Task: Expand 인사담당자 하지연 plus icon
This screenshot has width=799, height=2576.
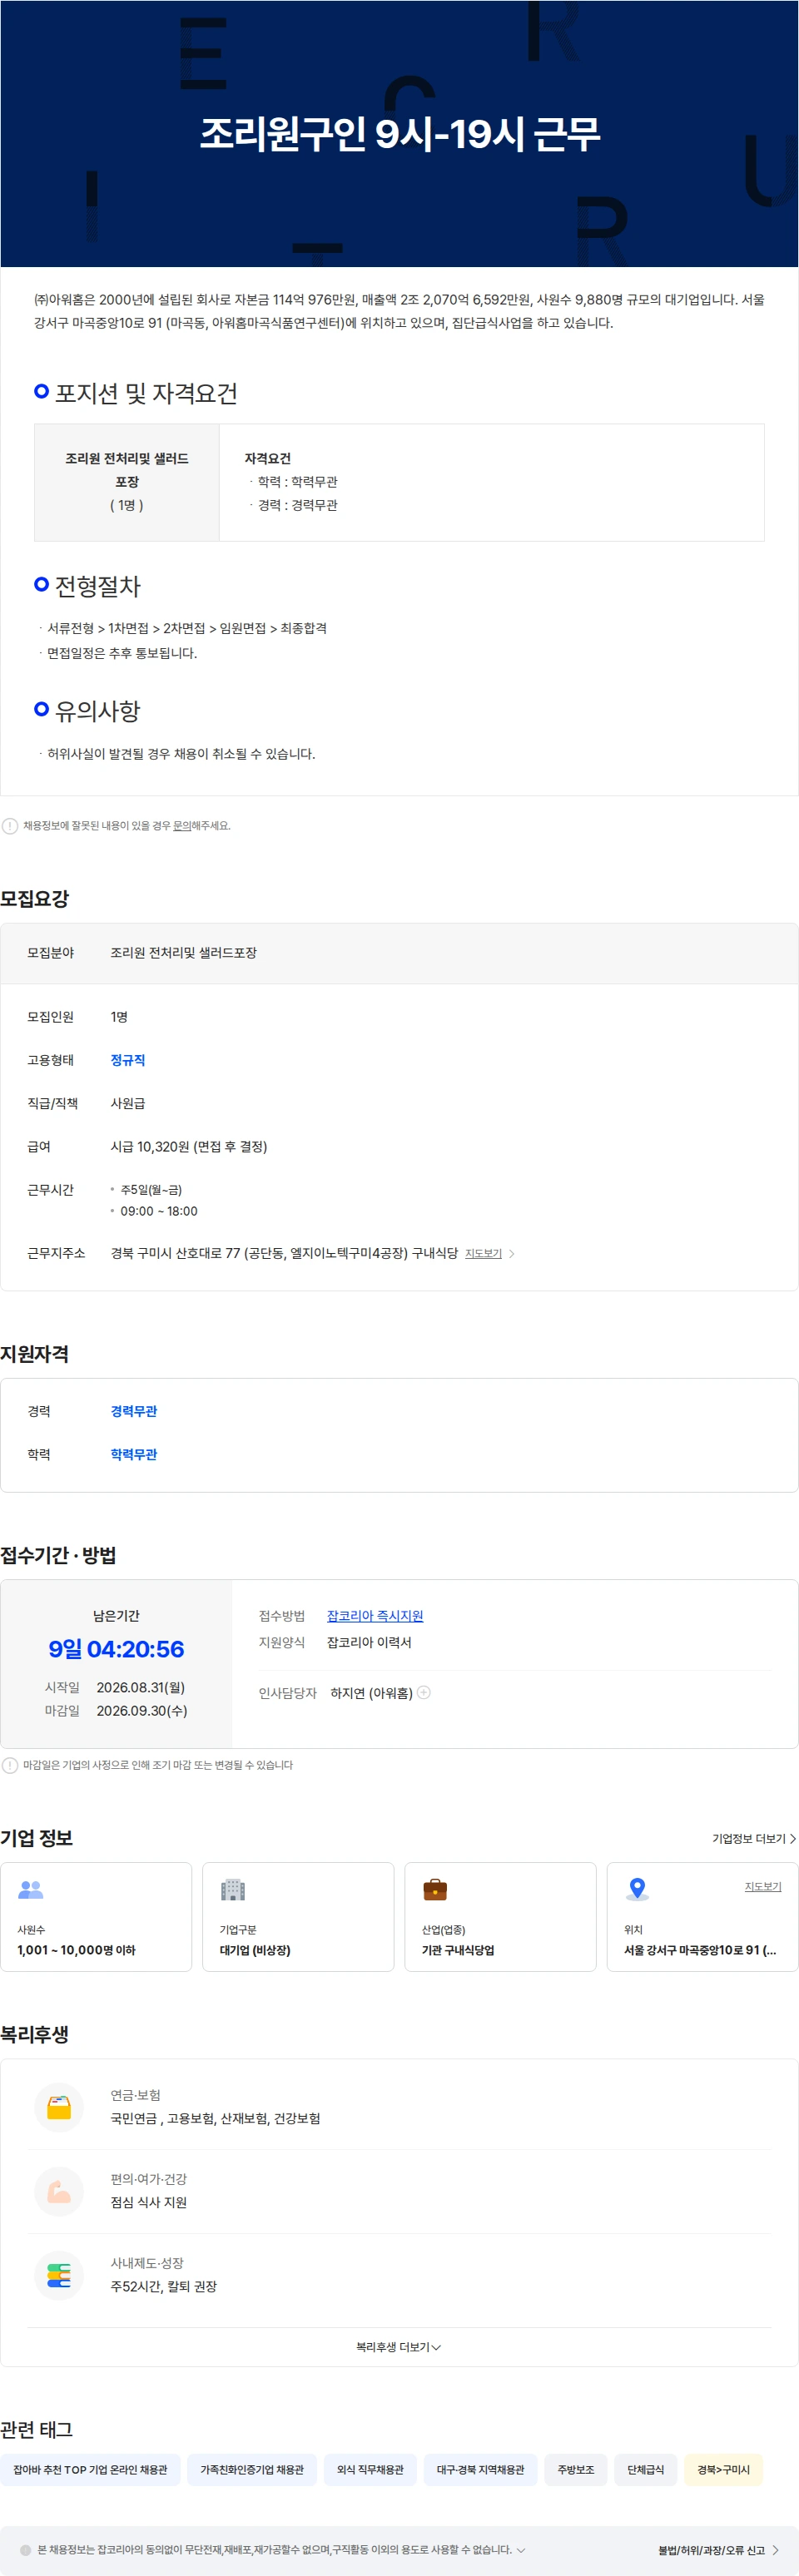Action: pos(424,1692)
